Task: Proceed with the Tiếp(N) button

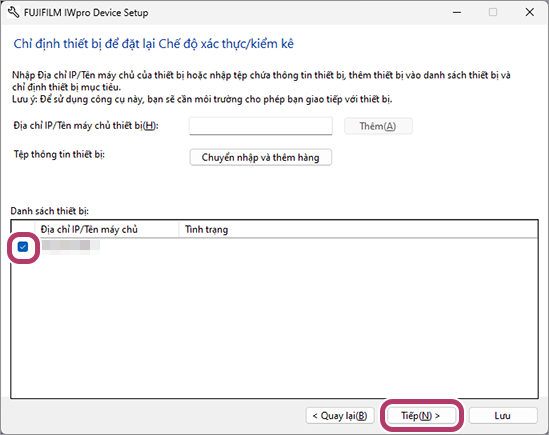Action: coord(421,416)
